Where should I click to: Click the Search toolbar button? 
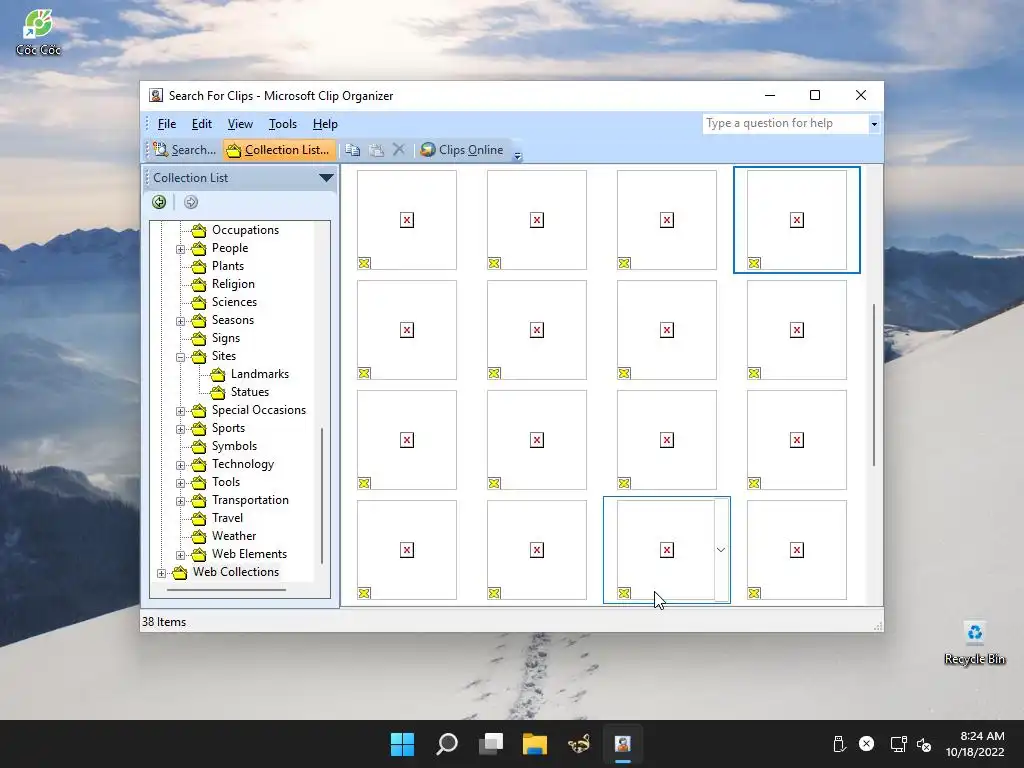coord(184,150)
